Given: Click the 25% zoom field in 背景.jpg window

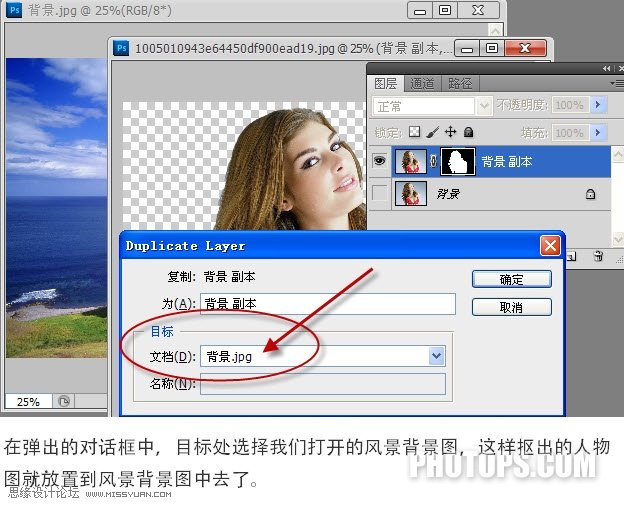Looking at the screenshot, I should coord(29,401).
